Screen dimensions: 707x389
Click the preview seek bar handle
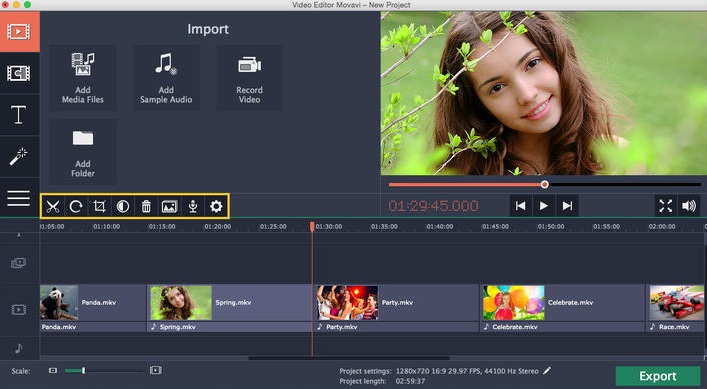coord(545,184)
